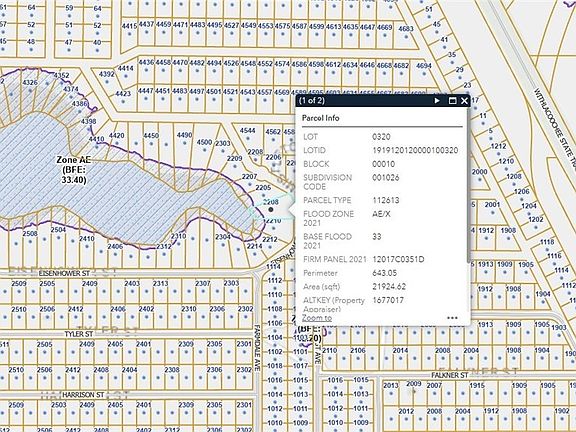
Task: Select the LOT value 0320
Action: coord(381,137)
